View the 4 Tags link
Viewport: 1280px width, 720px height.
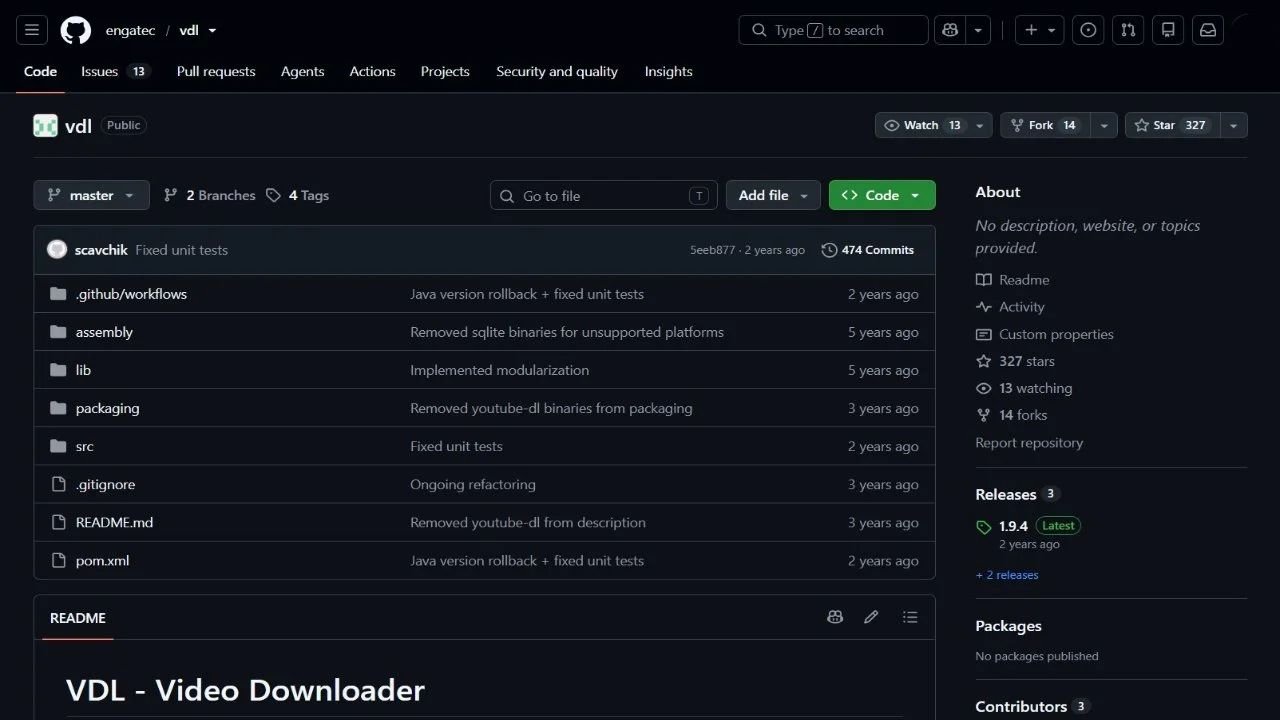coord(297,195)
